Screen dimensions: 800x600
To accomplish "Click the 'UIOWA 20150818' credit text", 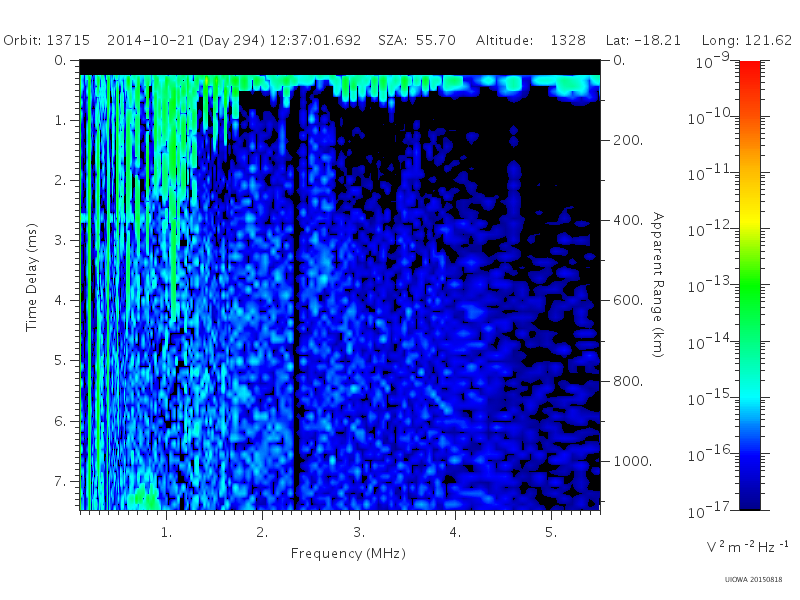I will click(x=753, y=580).
